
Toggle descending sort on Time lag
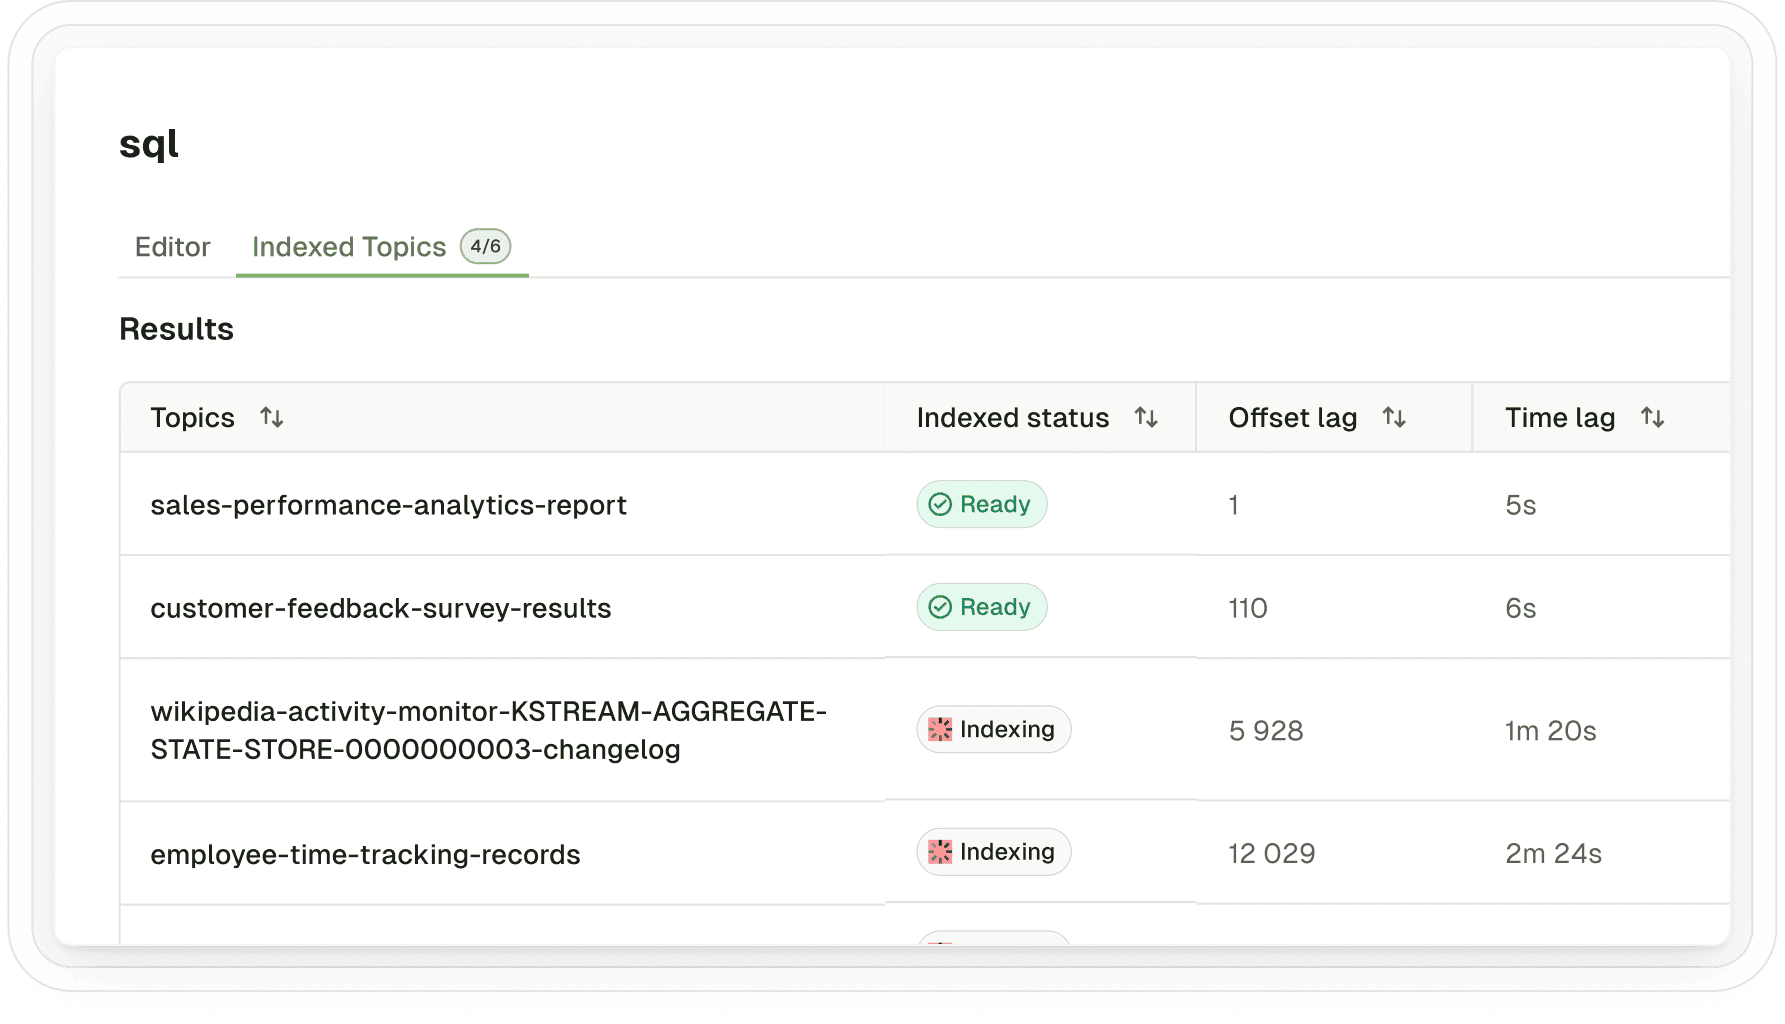(x=1654, y=418)
